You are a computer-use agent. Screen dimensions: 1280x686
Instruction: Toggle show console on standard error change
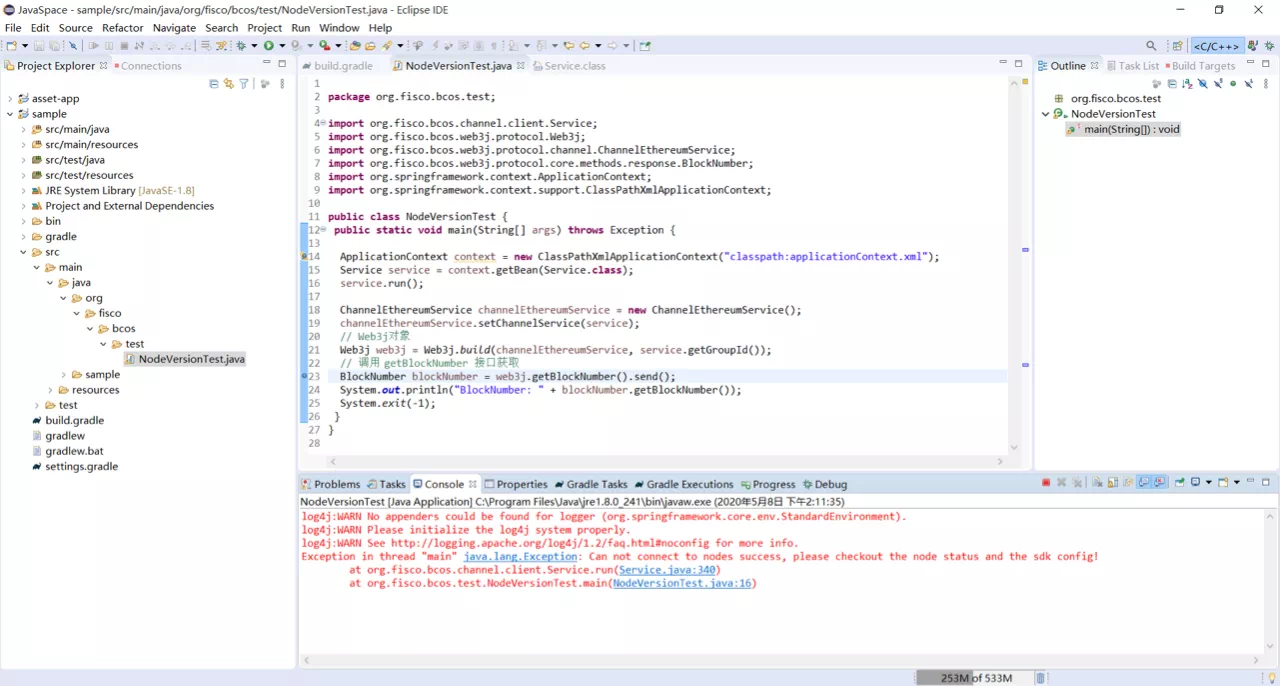click(1160, 483)
